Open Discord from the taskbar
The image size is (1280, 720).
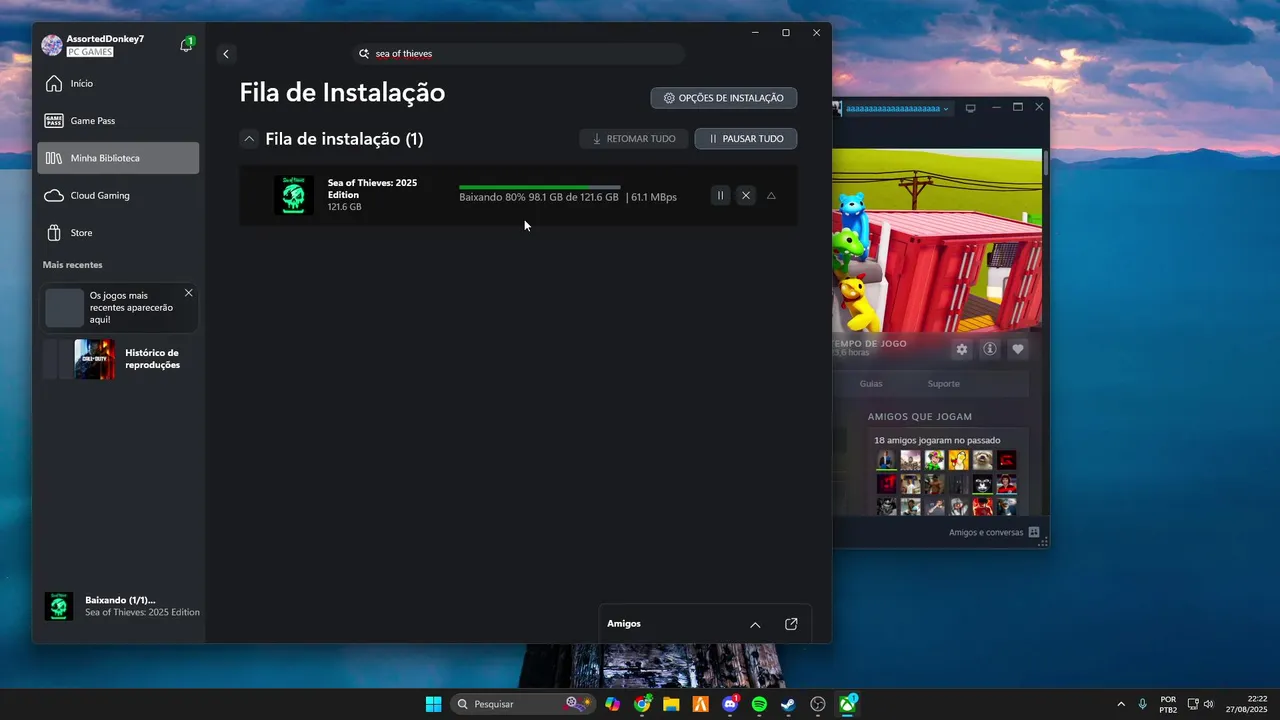(x=730, y=704)
